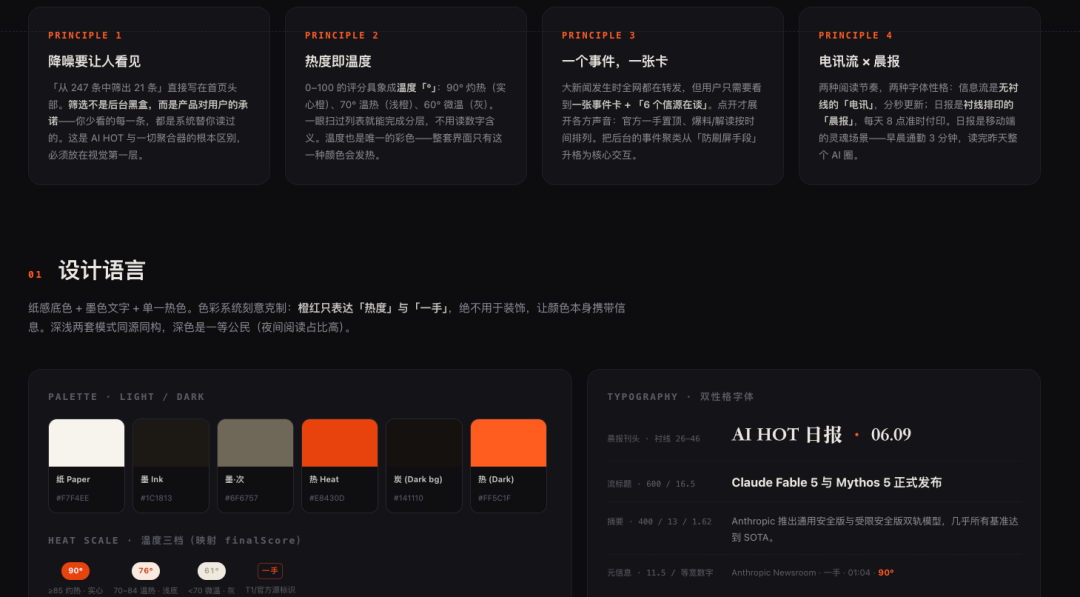Viewport: 1080px width, 597px height.
Task: Click the summary starting "Anthropic 推出通用安全版"
Action: click(875, 530)
